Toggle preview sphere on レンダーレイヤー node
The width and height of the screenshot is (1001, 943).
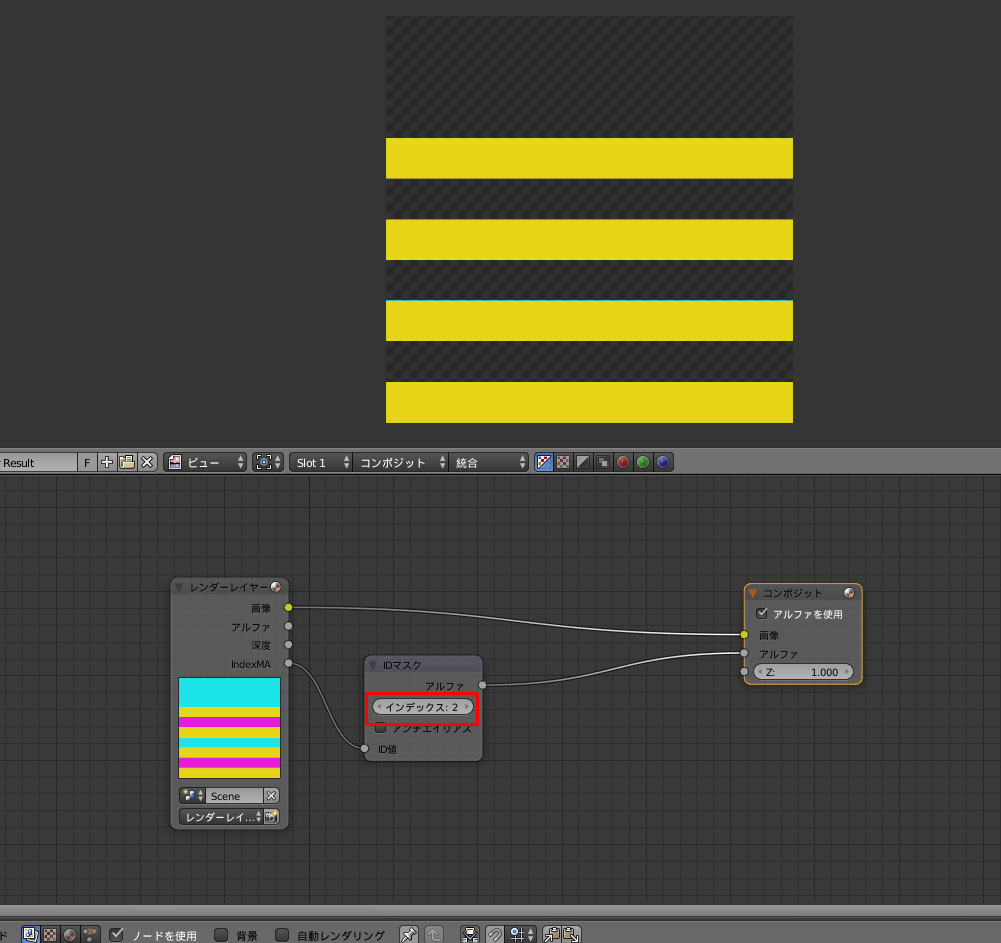coord(276,587)
